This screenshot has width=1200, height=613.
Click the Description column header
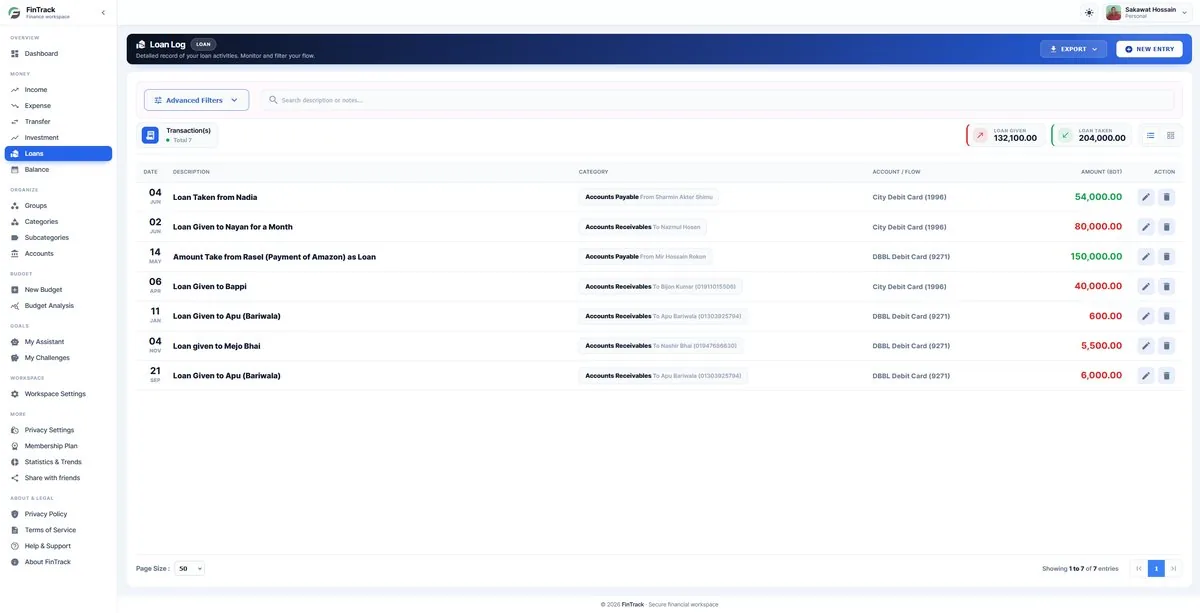pyautogui.click(x=191, y=172)
